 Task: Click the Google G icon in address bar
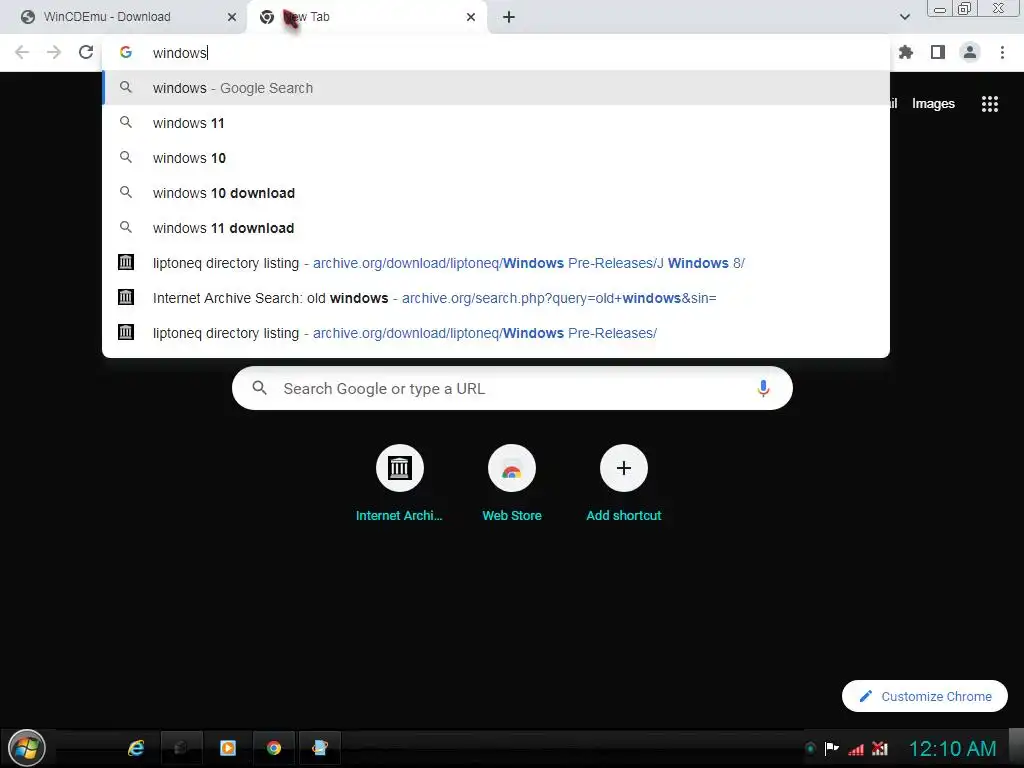126,52
